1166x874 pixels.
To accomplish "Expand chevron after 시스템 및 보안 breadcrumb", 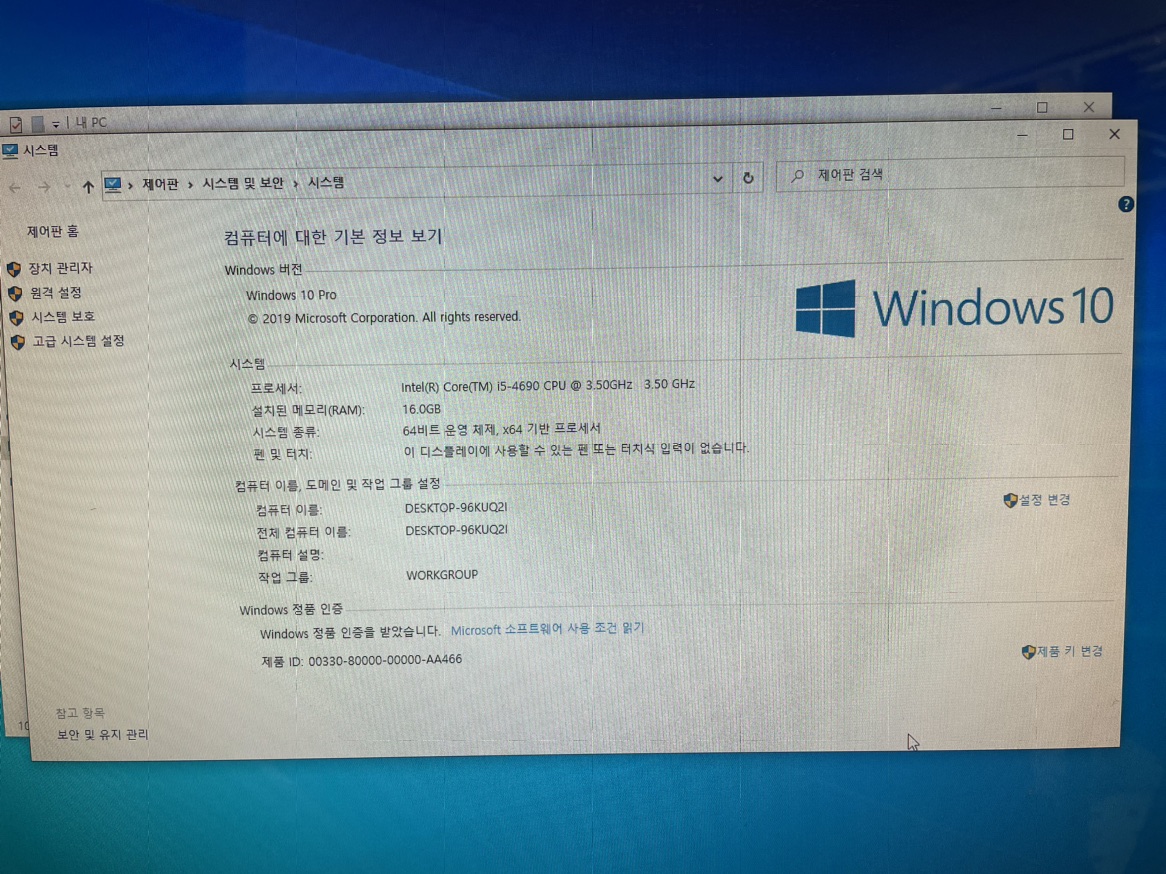I will click(296, 183).
